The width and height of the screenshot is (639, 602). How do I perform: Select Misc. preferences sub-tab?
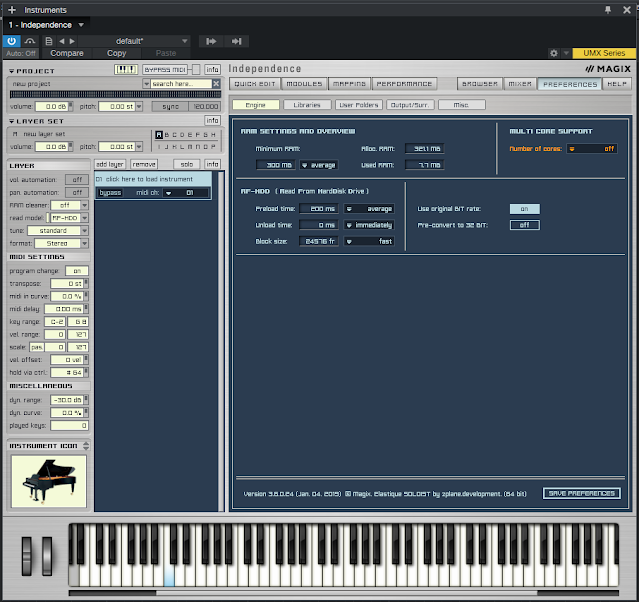[x=462, y=105]
